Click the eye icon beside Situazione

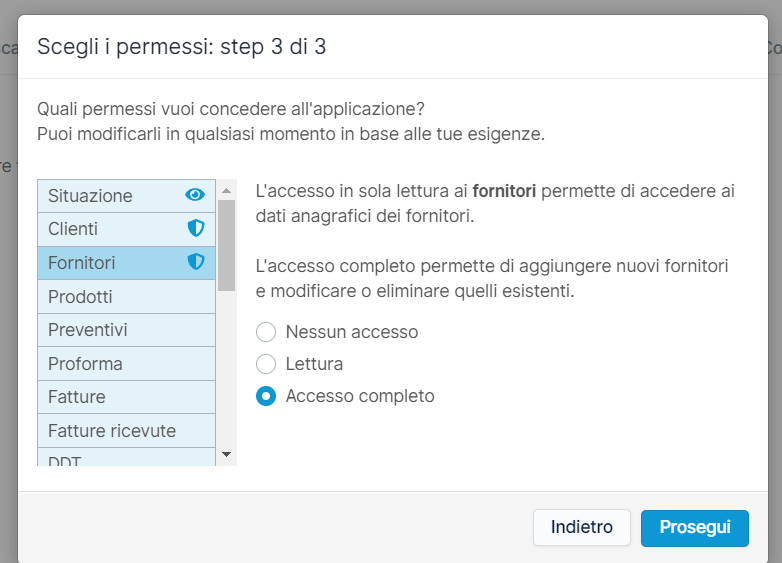coord(195,195)
